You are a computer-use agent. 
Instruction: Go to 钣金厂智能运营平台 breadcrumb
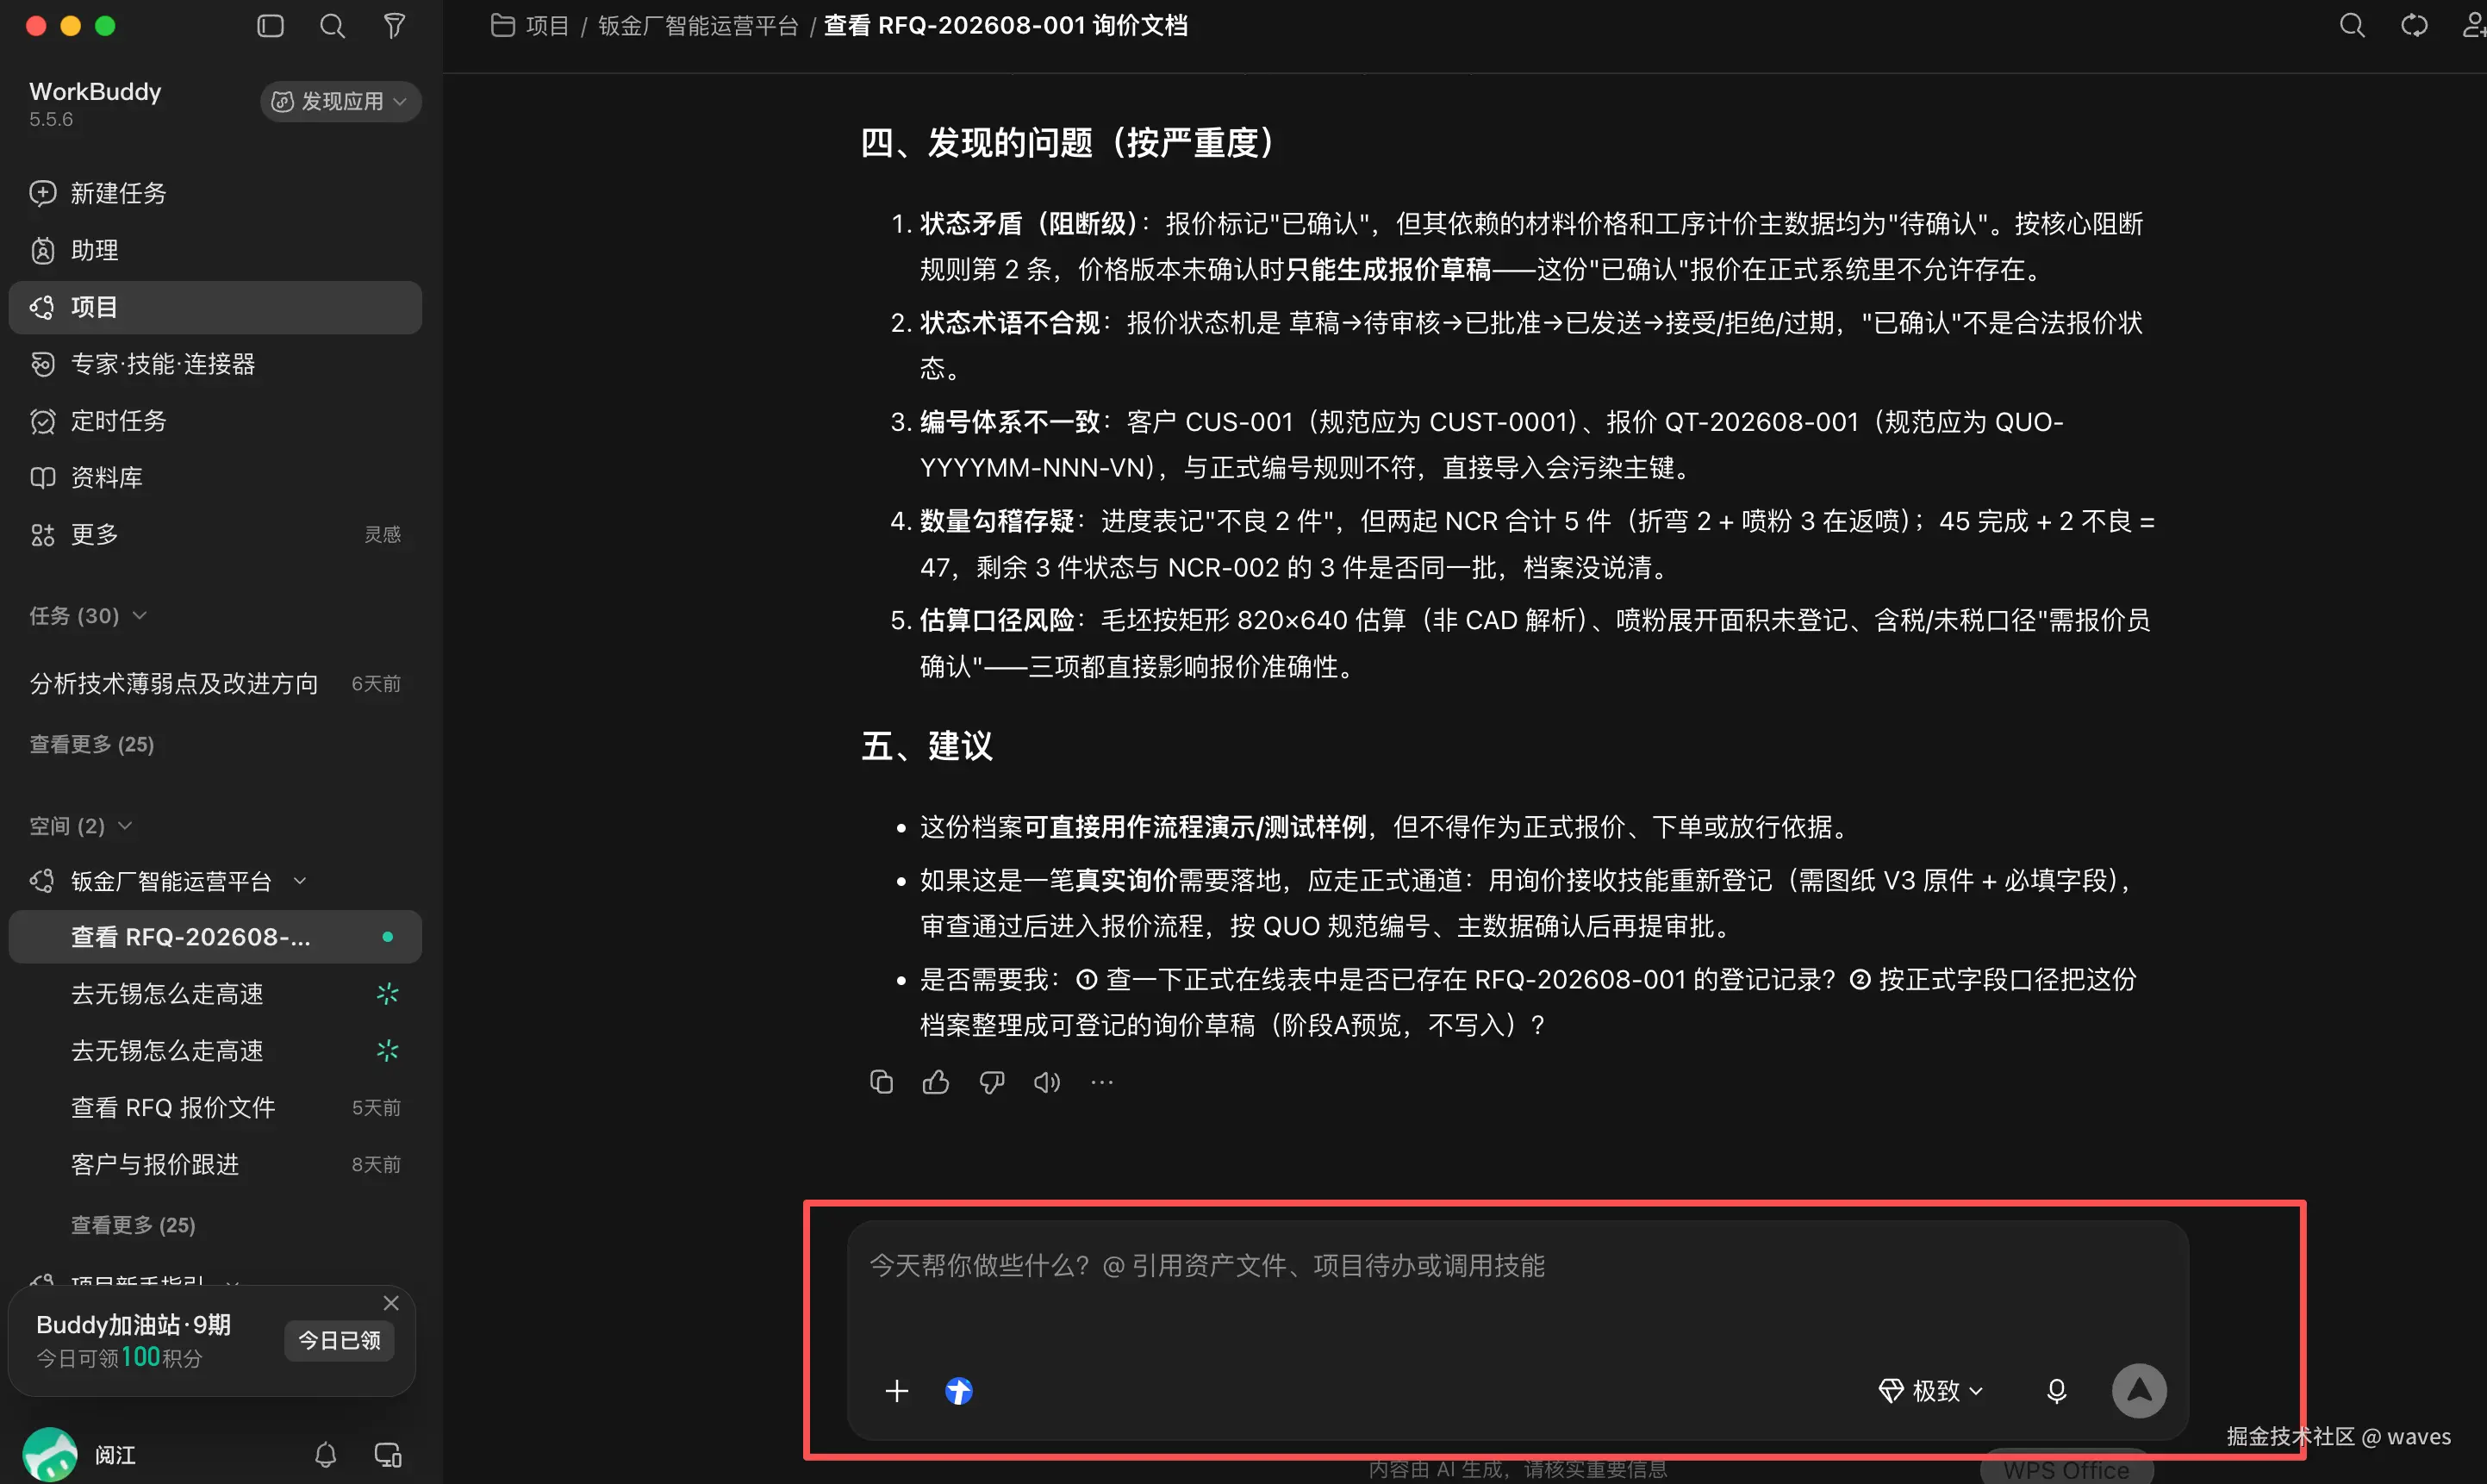pos(698,26)
